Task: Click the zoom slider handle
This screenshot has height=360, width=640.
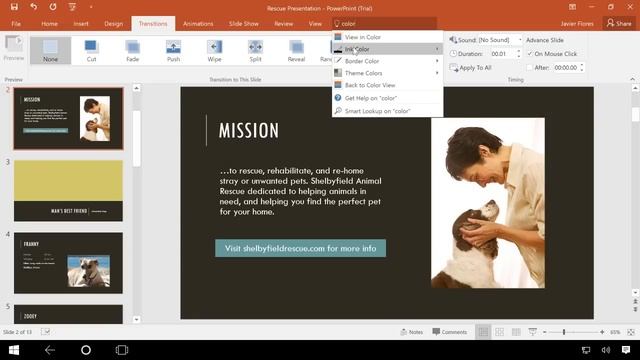Action: [564, 332]
